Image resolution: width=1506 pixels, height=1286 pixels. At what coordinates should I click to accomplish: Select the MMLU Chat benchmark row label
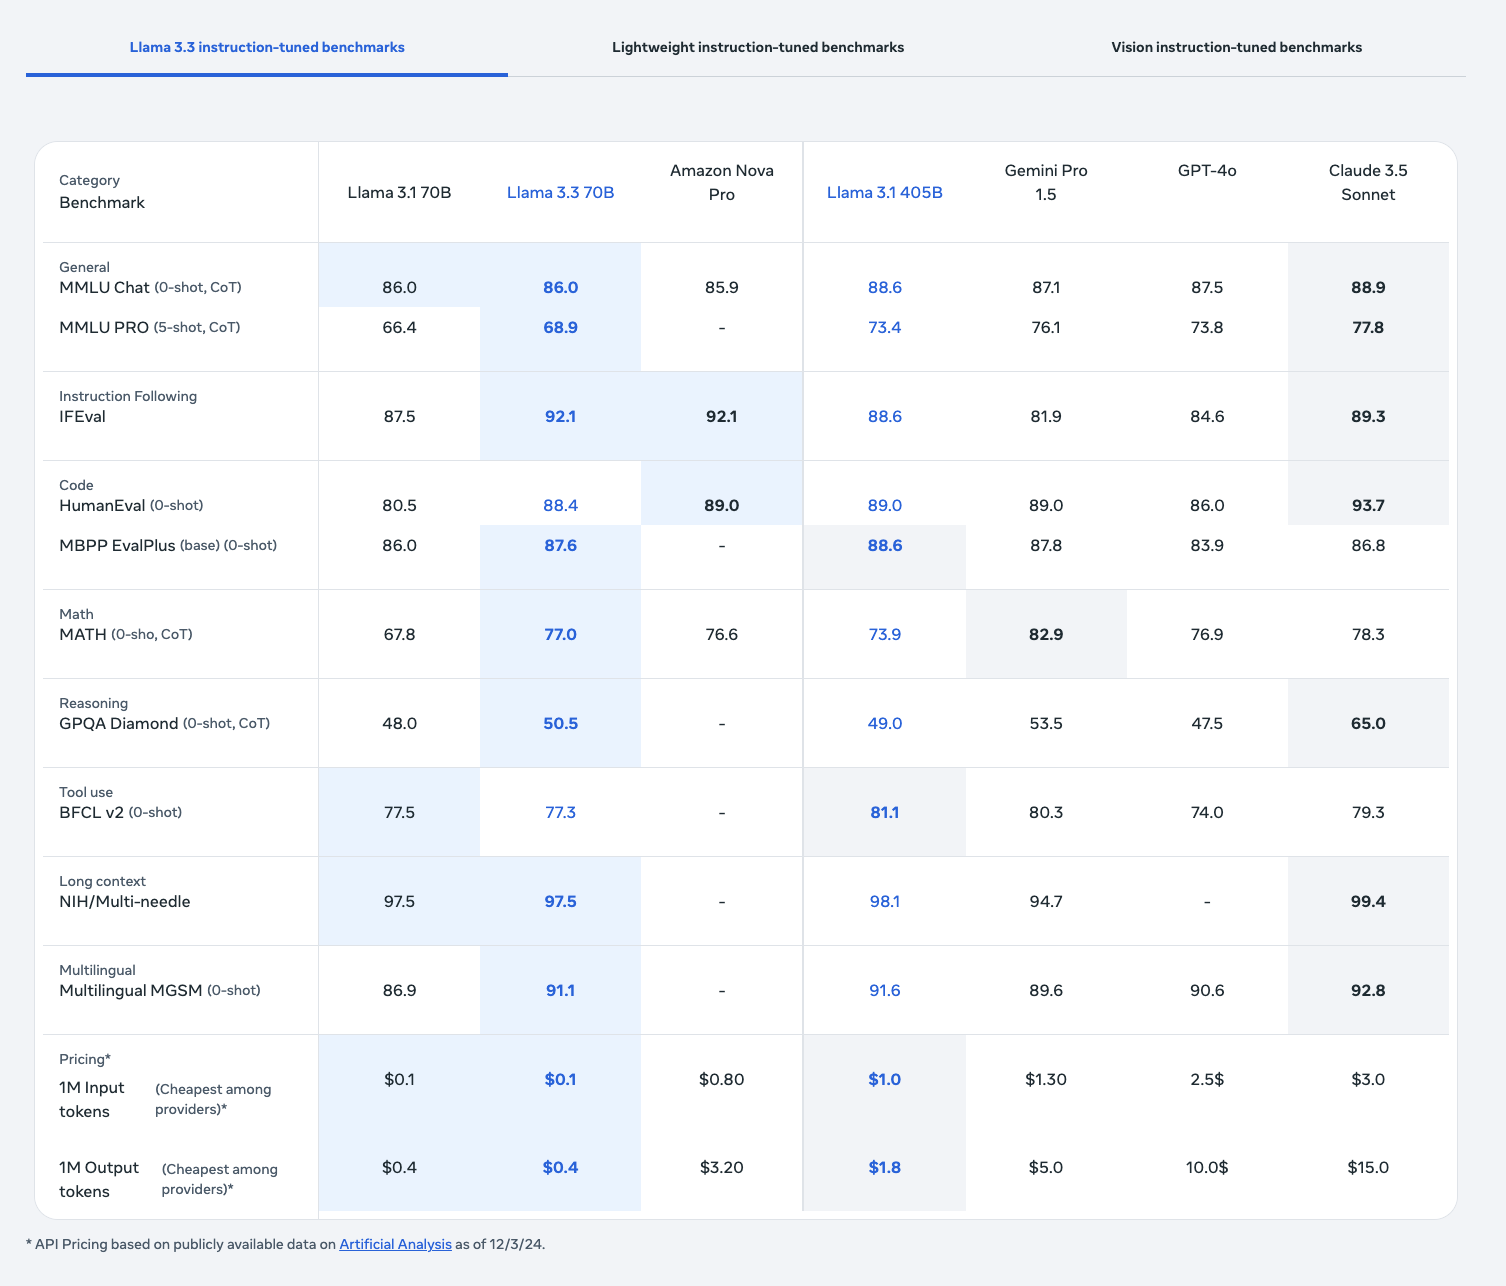point(150,287)
